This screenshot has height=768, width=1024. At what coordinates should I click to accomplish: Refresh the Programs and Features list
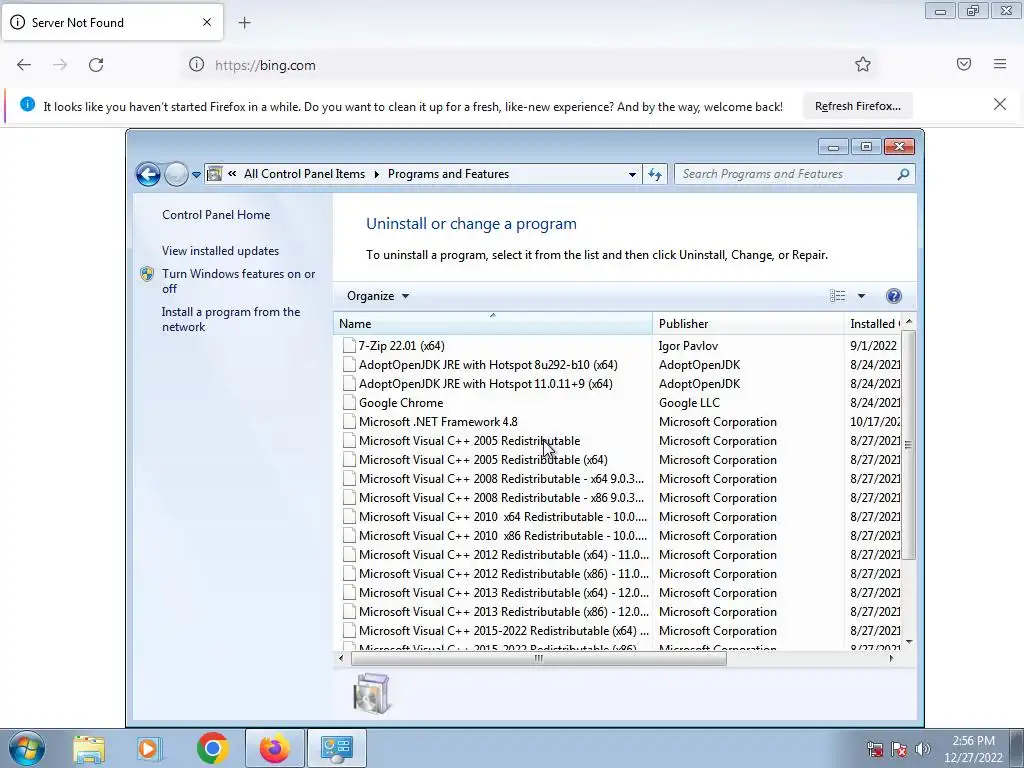[x=655, y=174]
